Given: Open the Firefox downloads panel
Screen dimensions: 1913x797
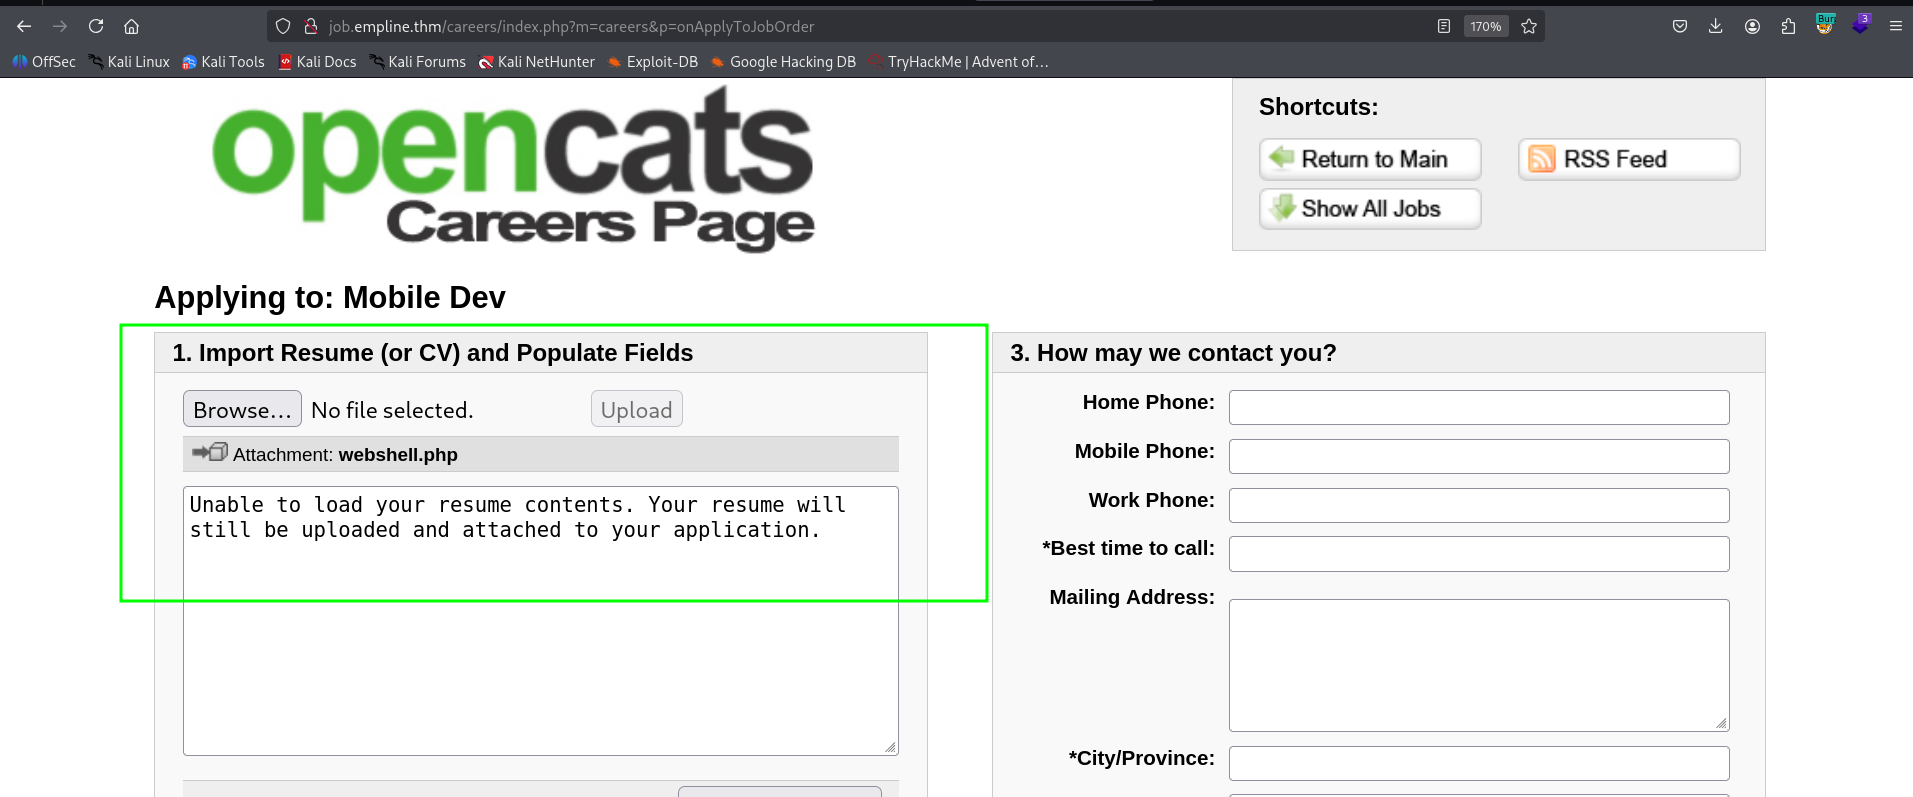Looking at the screenshot, I should click(x=1715, y=26).
